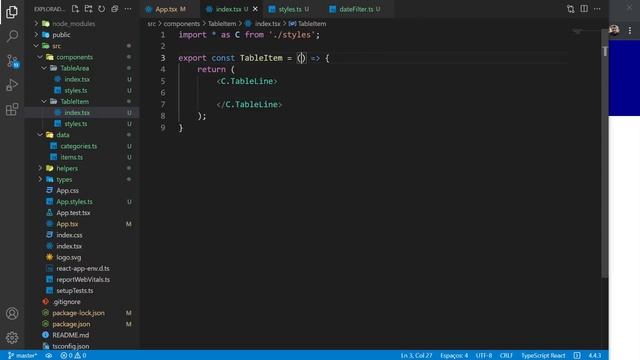This screenshot has height=360, width=640.
Task: Switch to the dateFilter.ts tab
Action: click(356, 9)
